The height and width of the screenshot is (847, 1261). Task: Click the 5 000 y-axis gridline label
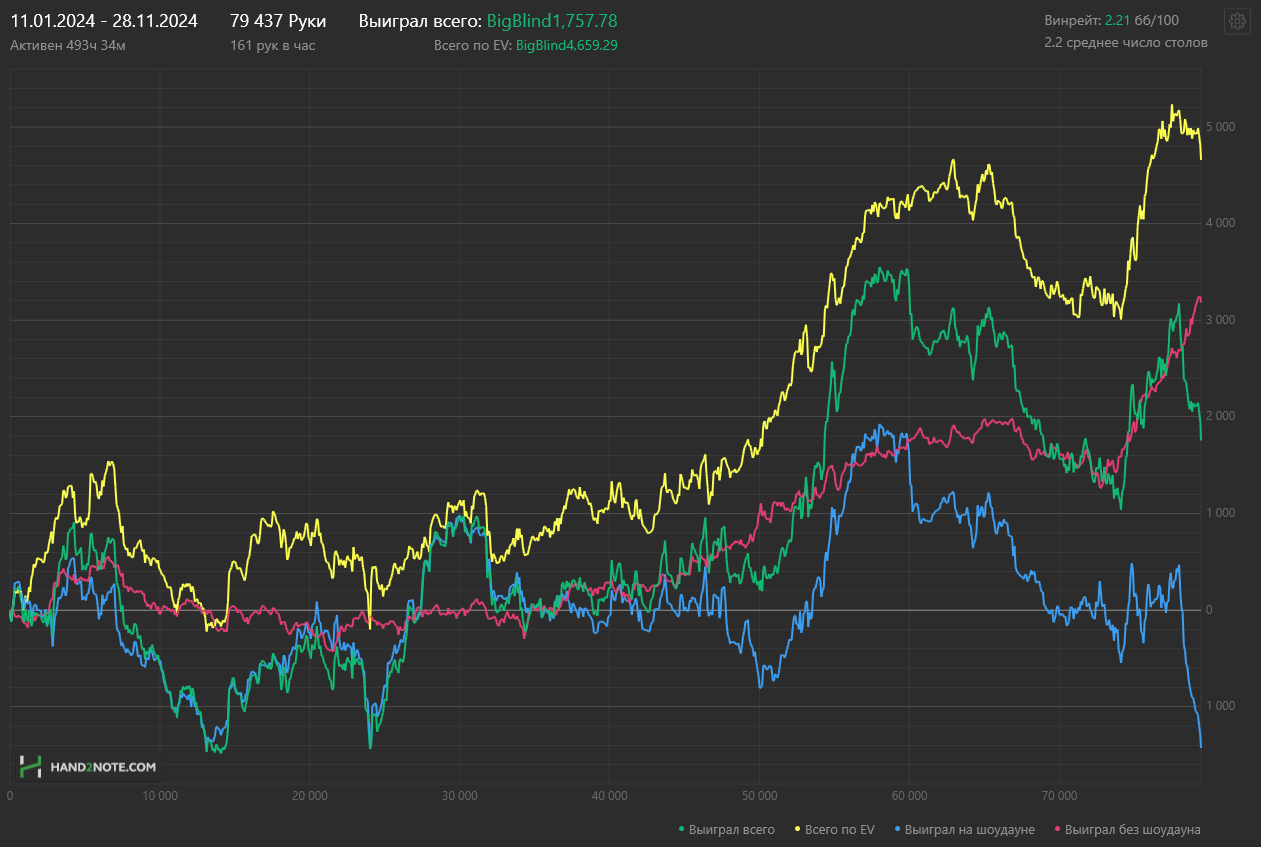1220,127
